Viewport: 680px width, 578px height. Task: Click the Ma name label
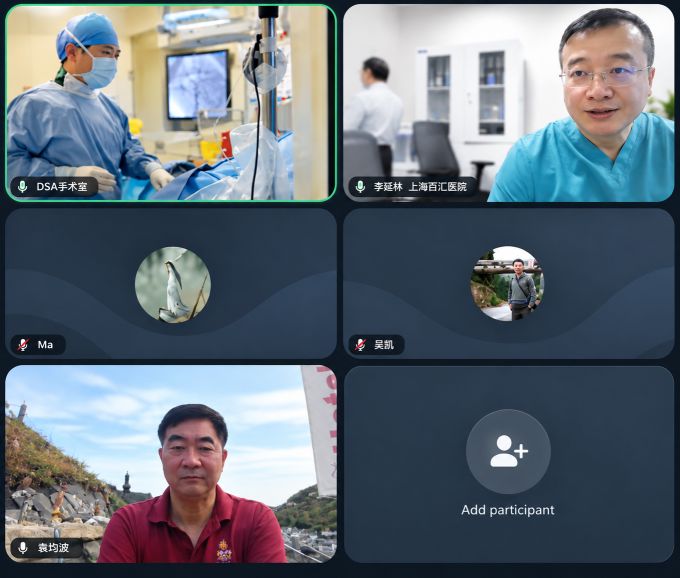45,345
